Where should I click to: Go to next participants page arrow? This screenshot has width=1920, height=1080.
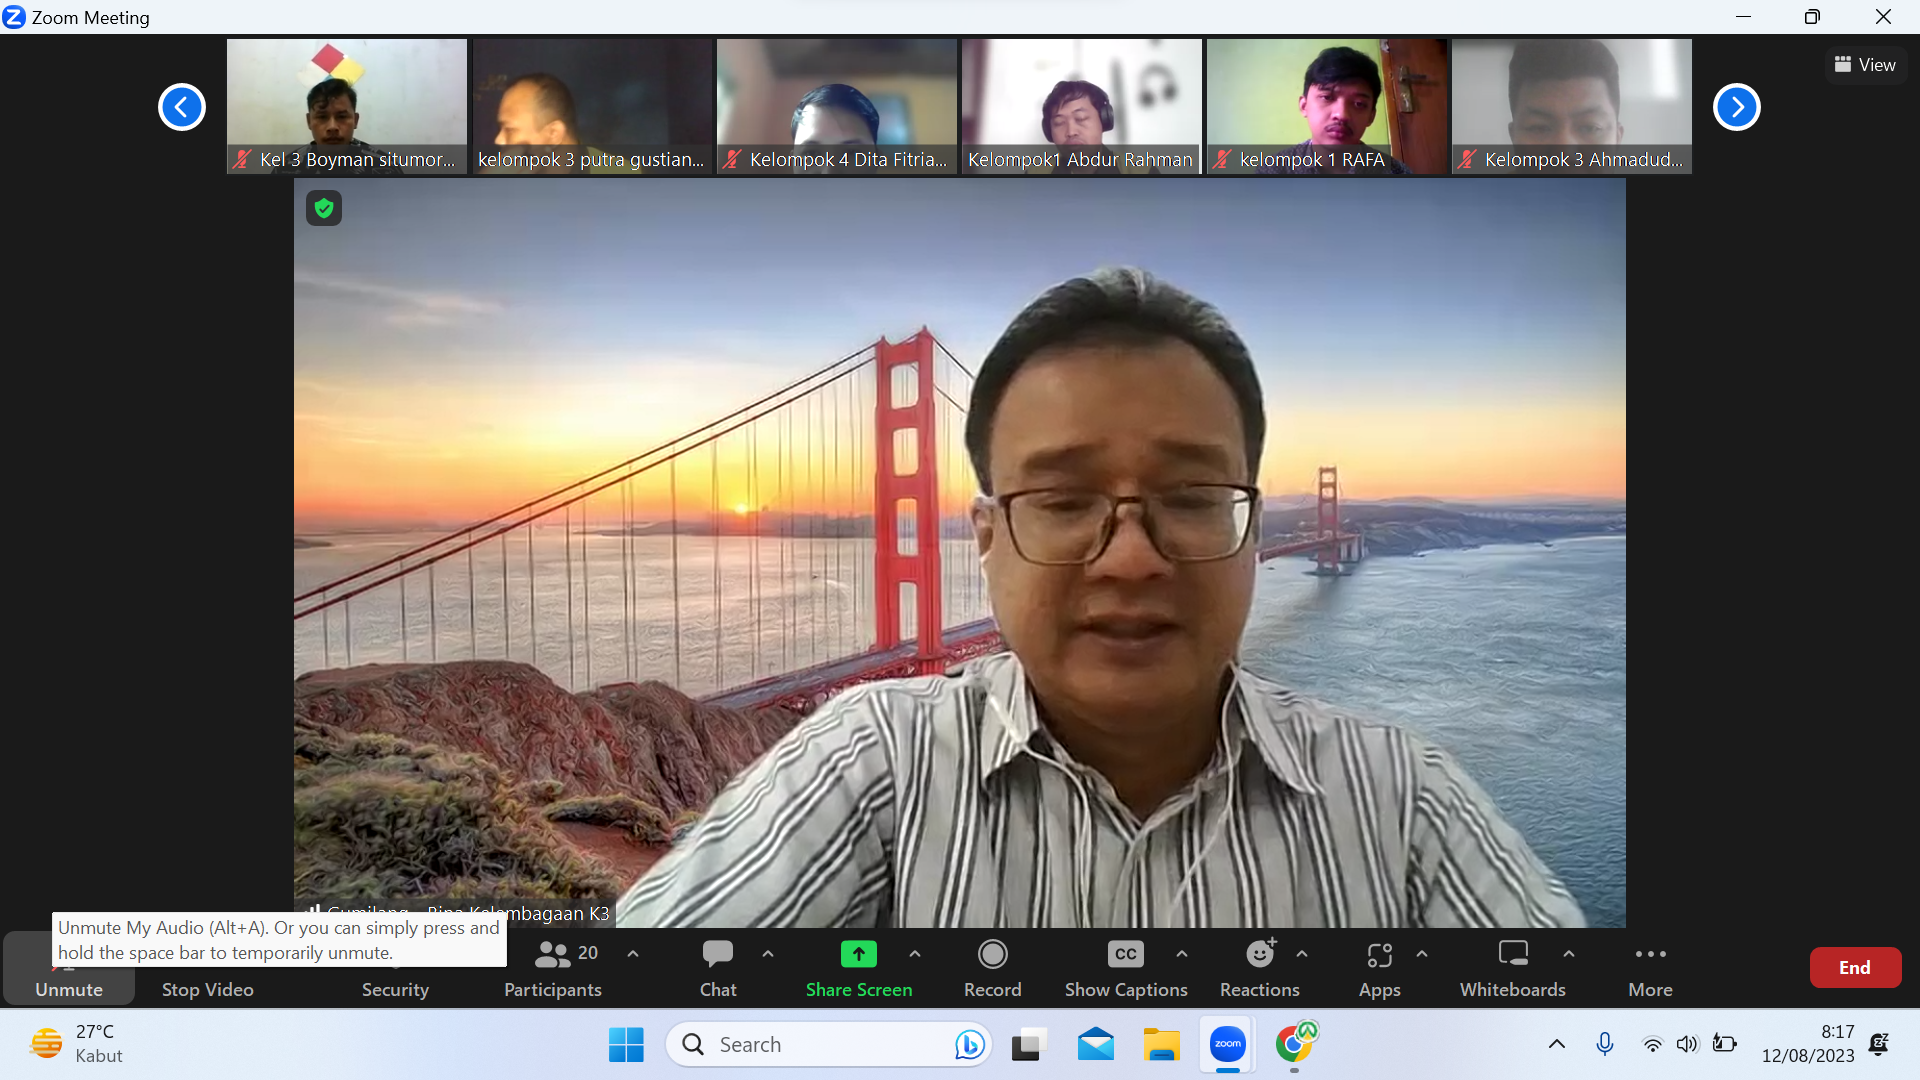tap(1737, 107)
